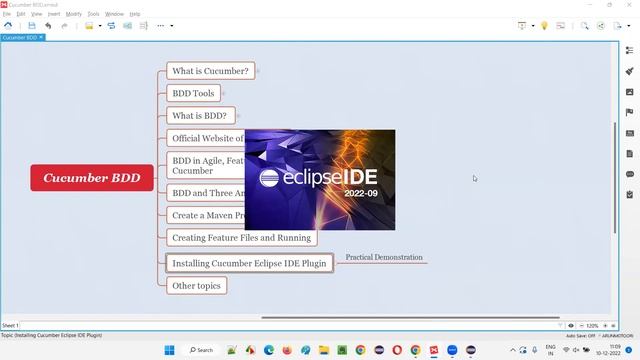This screenshot has width=640, height=360.
Task: Click the 120% zoom level value
Action: [x=592, y=326]
